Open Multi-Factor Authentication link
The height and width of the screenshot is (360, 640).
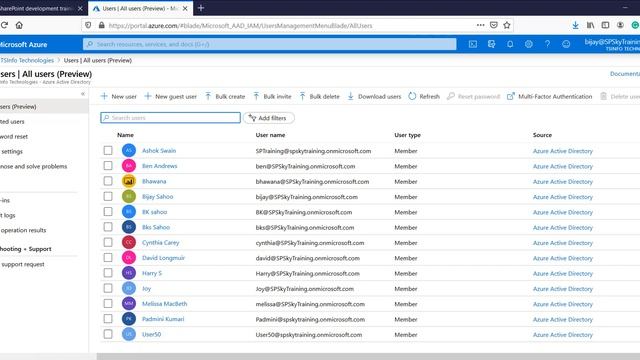tap(549, 96)
